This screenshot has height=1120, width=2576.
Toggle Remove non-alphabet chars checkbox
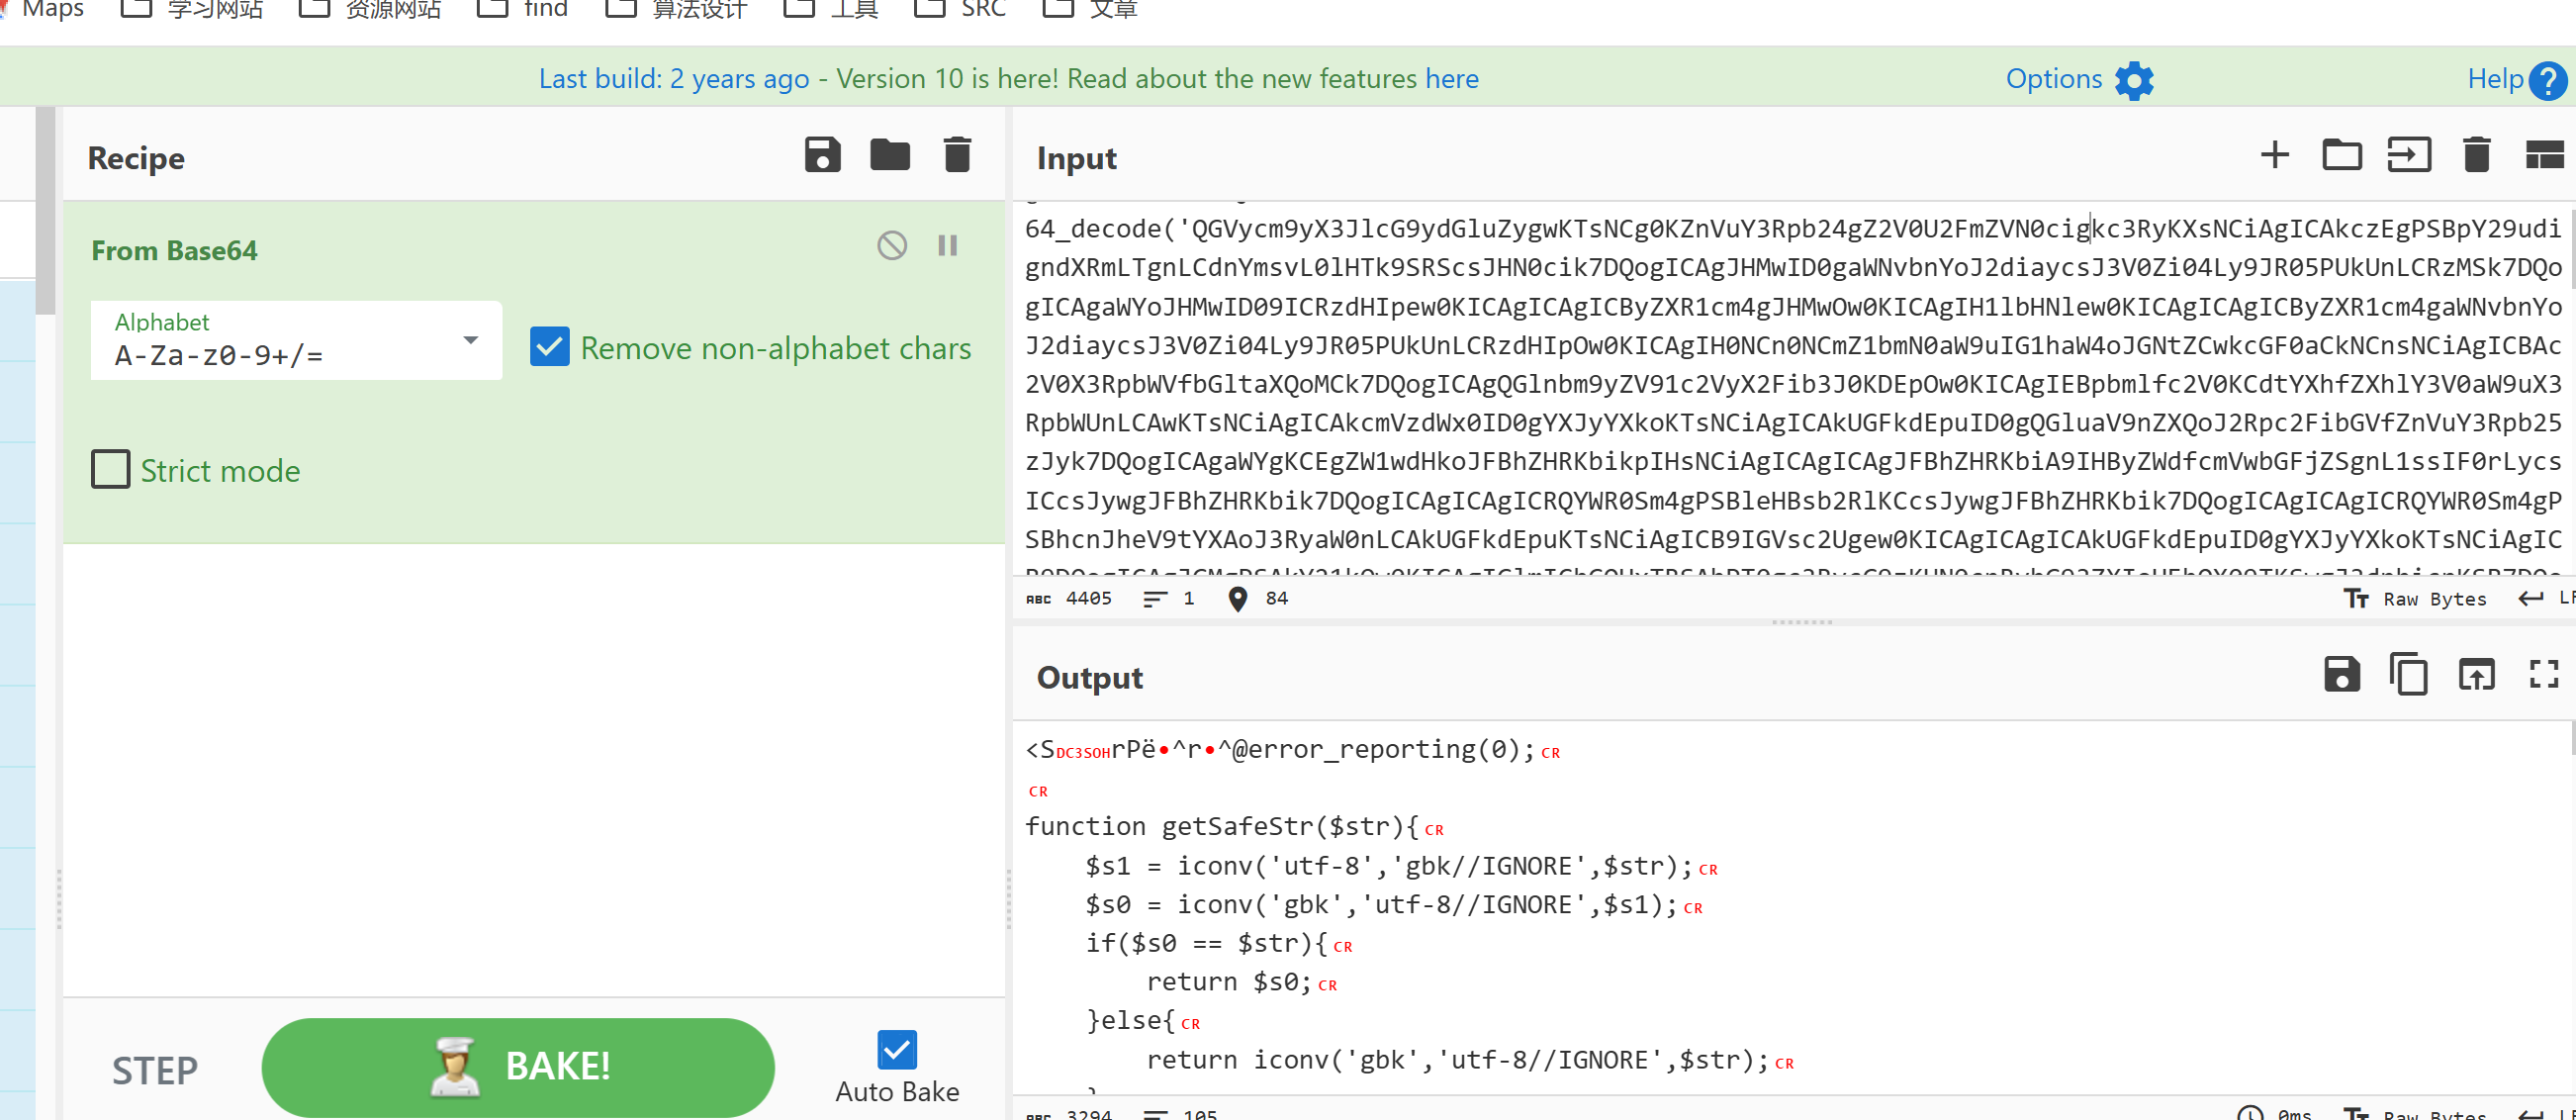[550, 347]
